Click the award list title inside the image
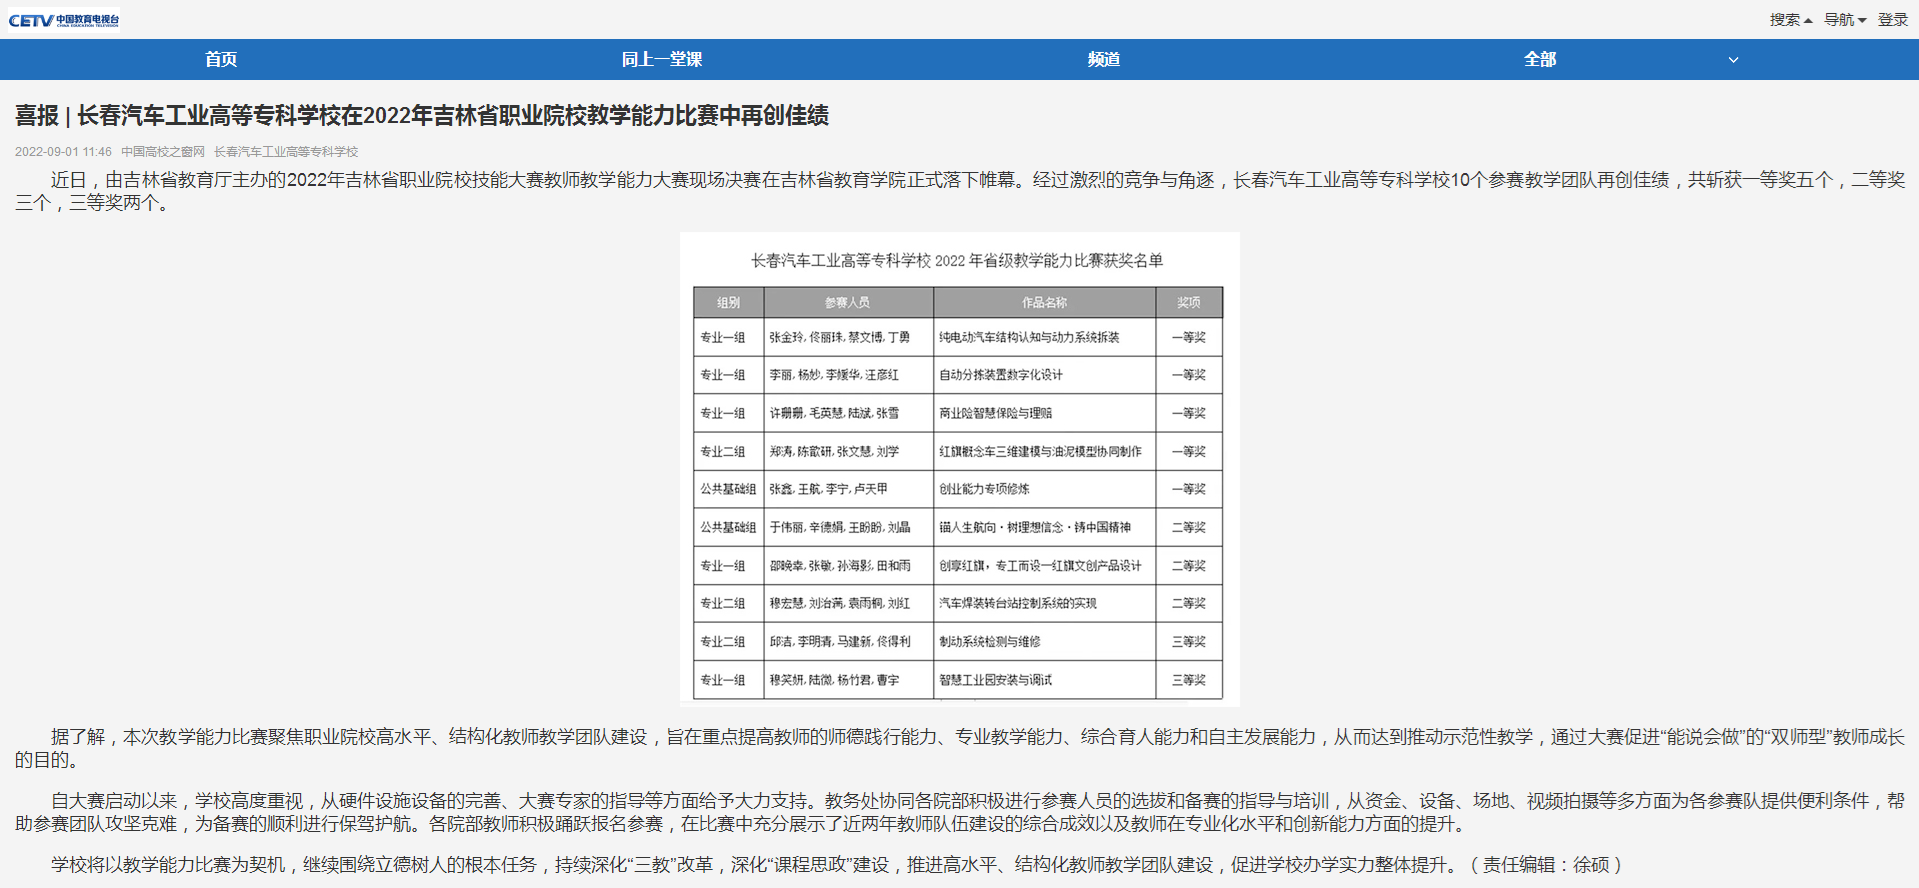This screenshot has width=1919, height=888. pos(957,261)
